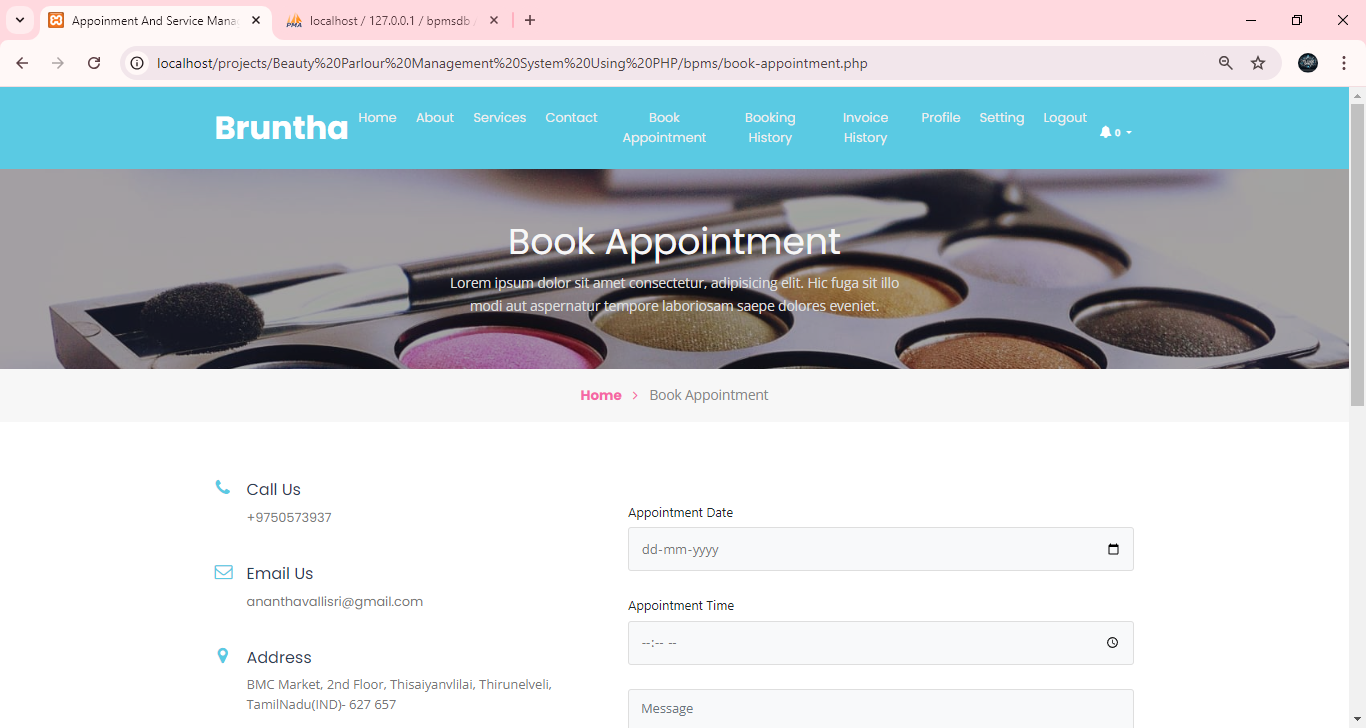Click the Logout link
Viewport: 1366px width, 728px height.
(x=1064, y=118)
